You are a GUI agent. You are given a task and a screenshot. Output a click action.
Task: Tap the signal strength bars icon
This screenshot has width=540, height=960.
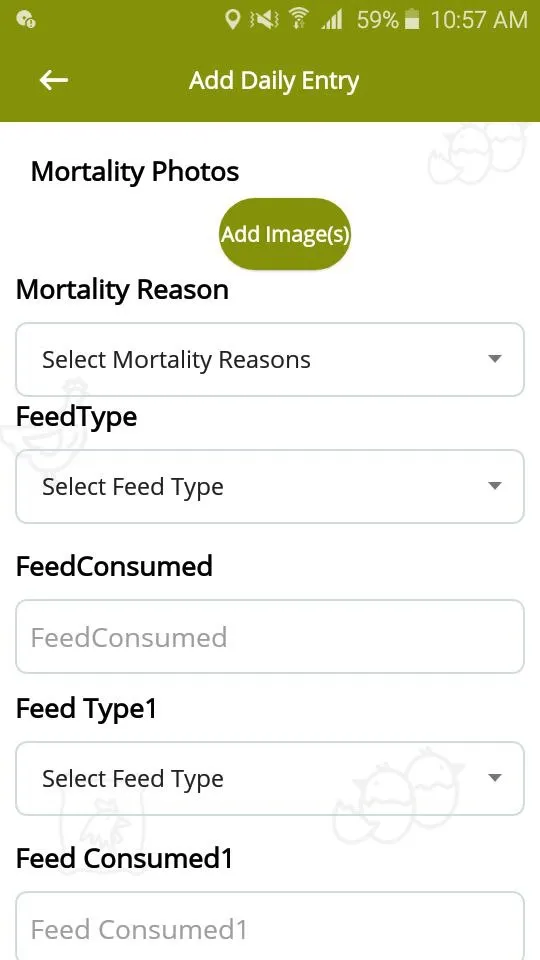[331, 21]
